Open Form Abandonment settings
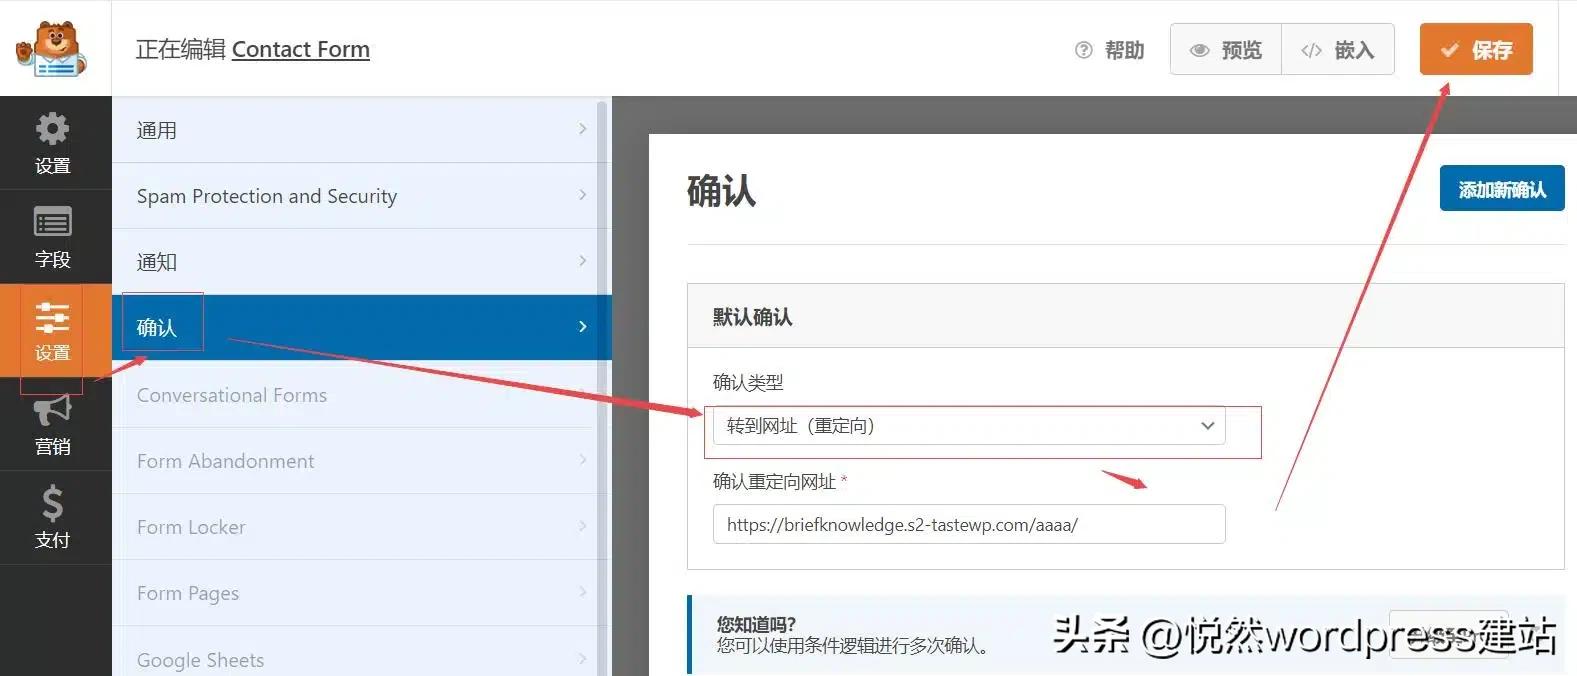This screenshot has height=676, width=1577. tap(360, 461)
